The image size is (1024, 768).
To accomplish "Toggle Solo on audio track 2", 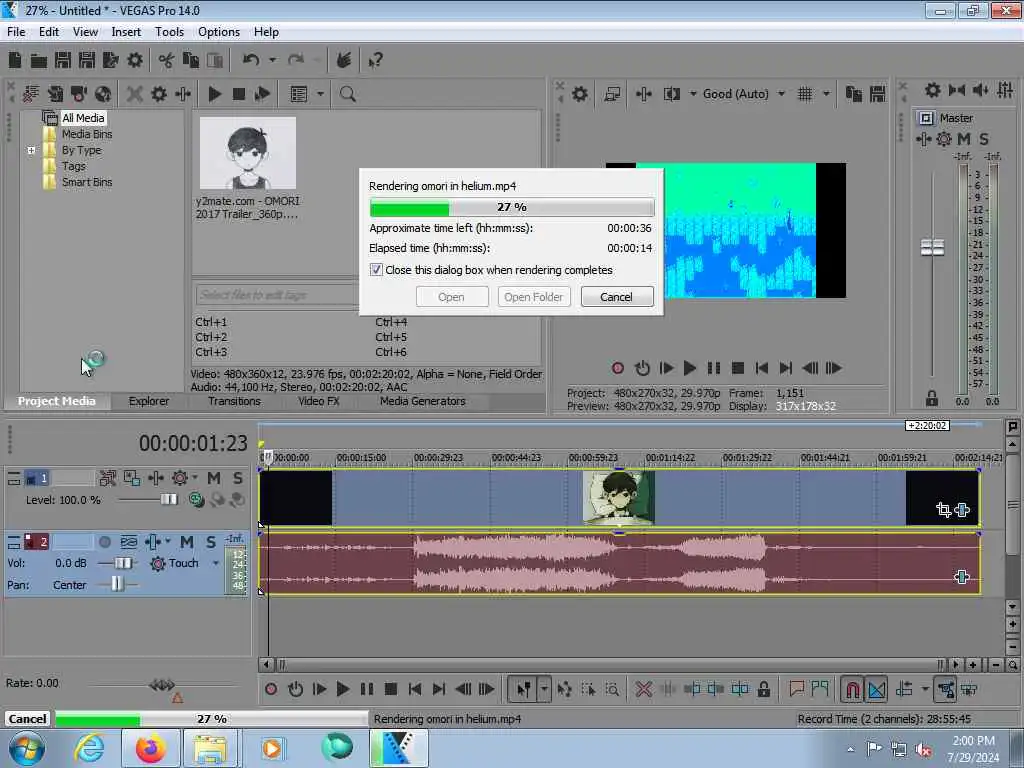I will click(x=210, y=542).
